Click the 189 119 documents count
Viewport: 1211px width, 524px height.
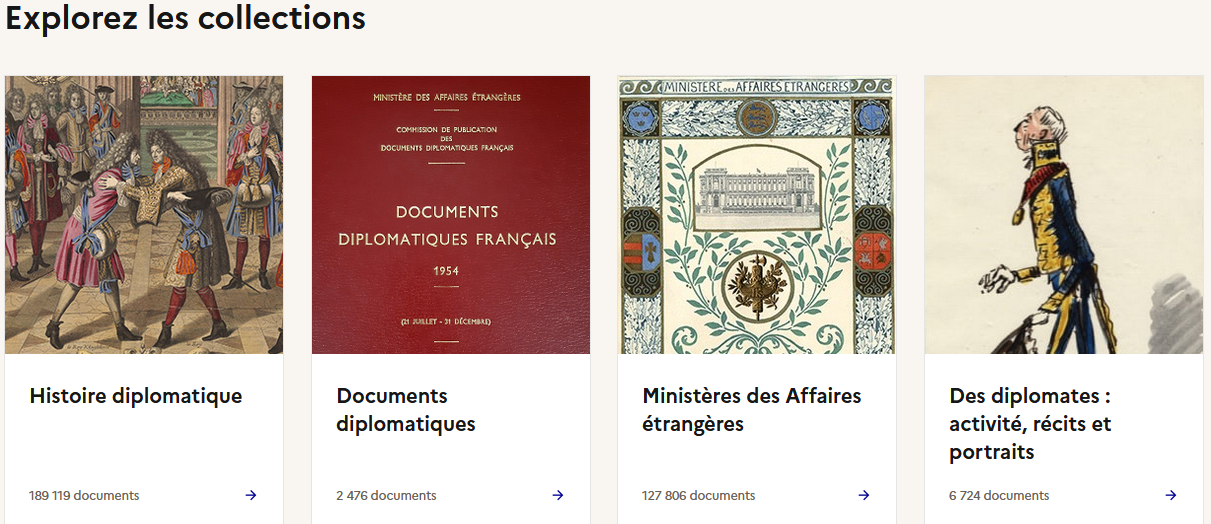[84, 496]
